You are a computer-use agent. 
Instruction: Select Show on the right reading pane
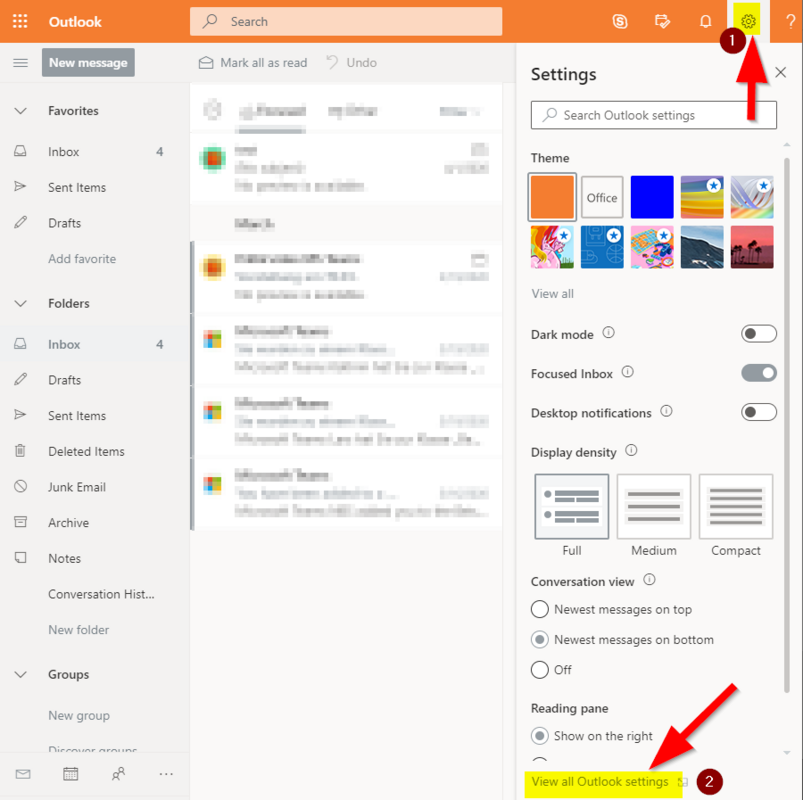point(539,735)
